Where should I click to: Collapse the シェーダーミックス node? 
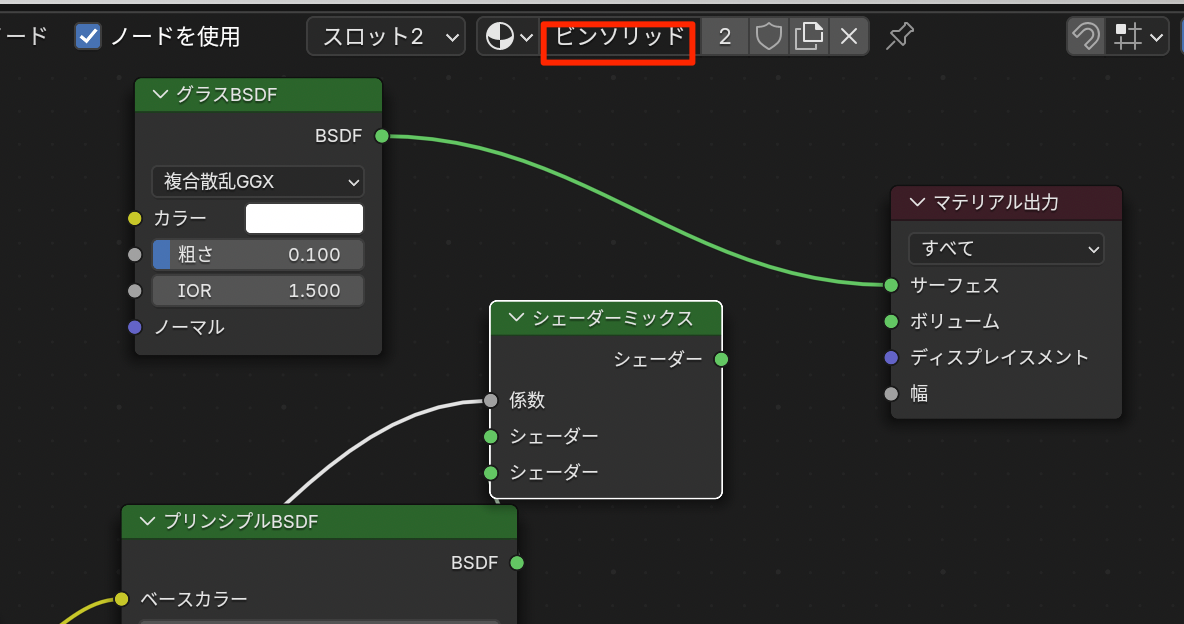click(x=516, y=318)
